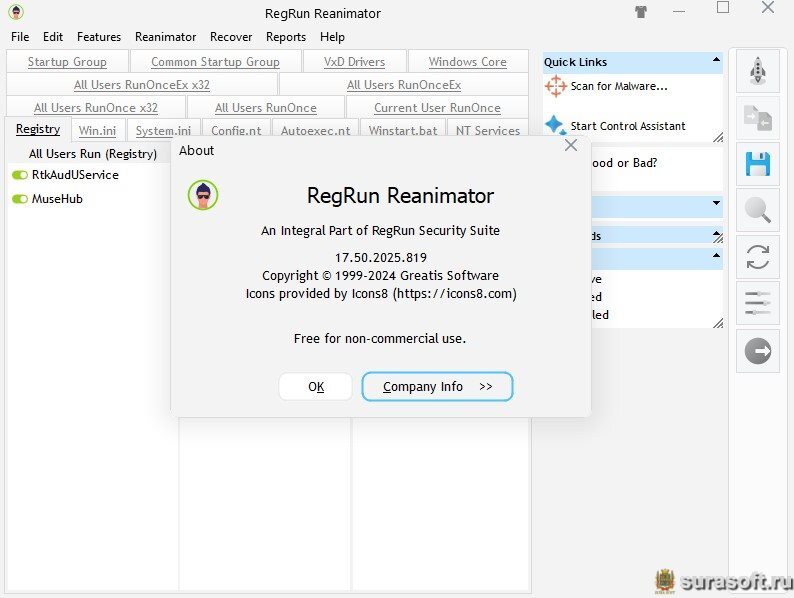Open the Edit menu
794x598 pixels.
tap(53, 37)
